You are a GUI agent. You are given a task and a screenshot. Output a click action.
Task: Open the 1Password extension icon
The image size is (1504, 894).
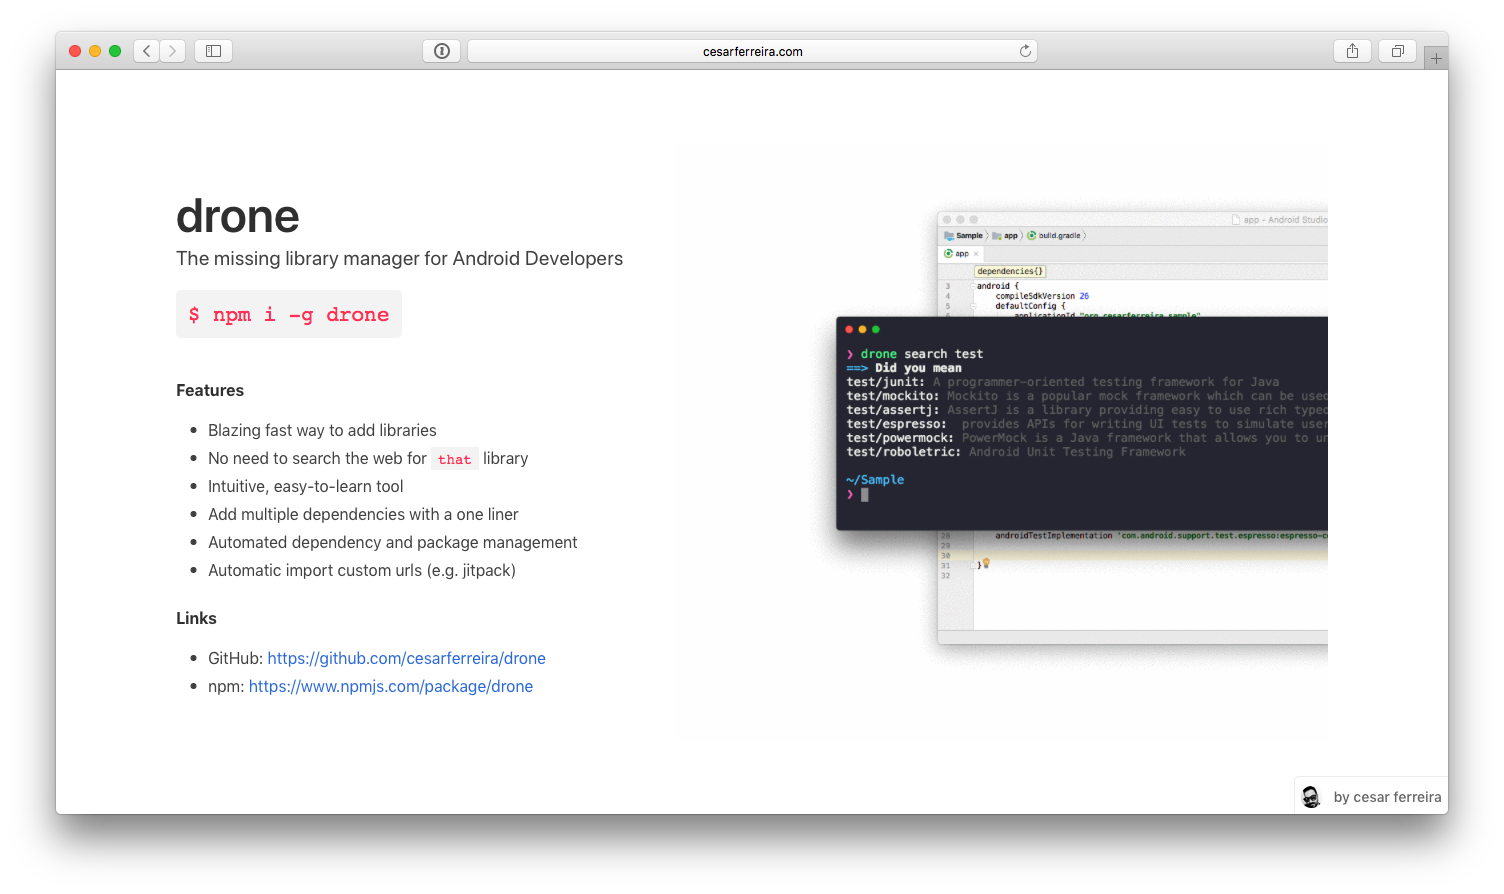(442, 51)
